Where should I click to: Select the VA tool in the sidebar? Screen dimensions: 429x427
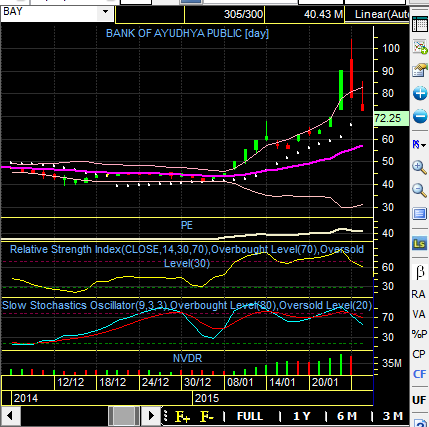point(419,314)
